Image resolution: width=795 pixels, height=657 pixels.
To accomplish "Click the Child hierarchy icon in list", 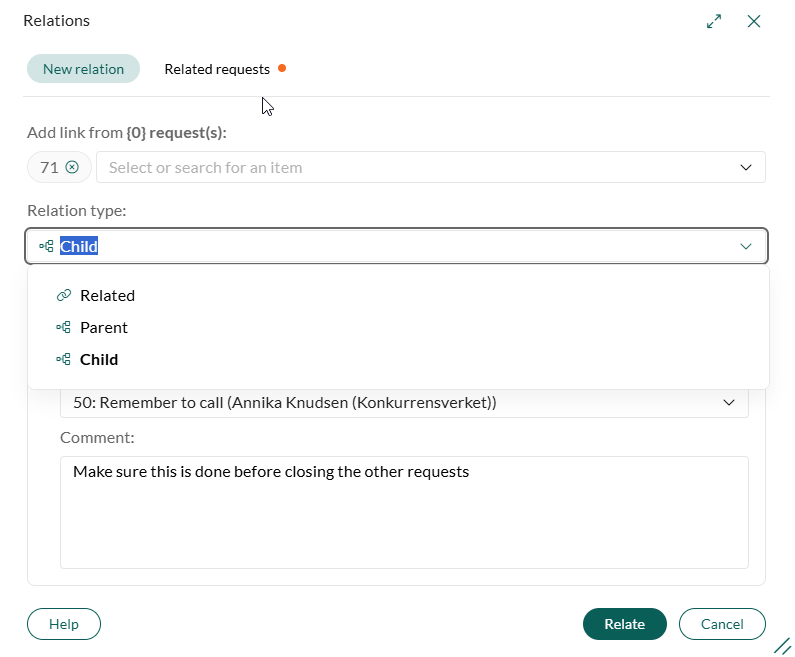I will (x=64, y=359).
